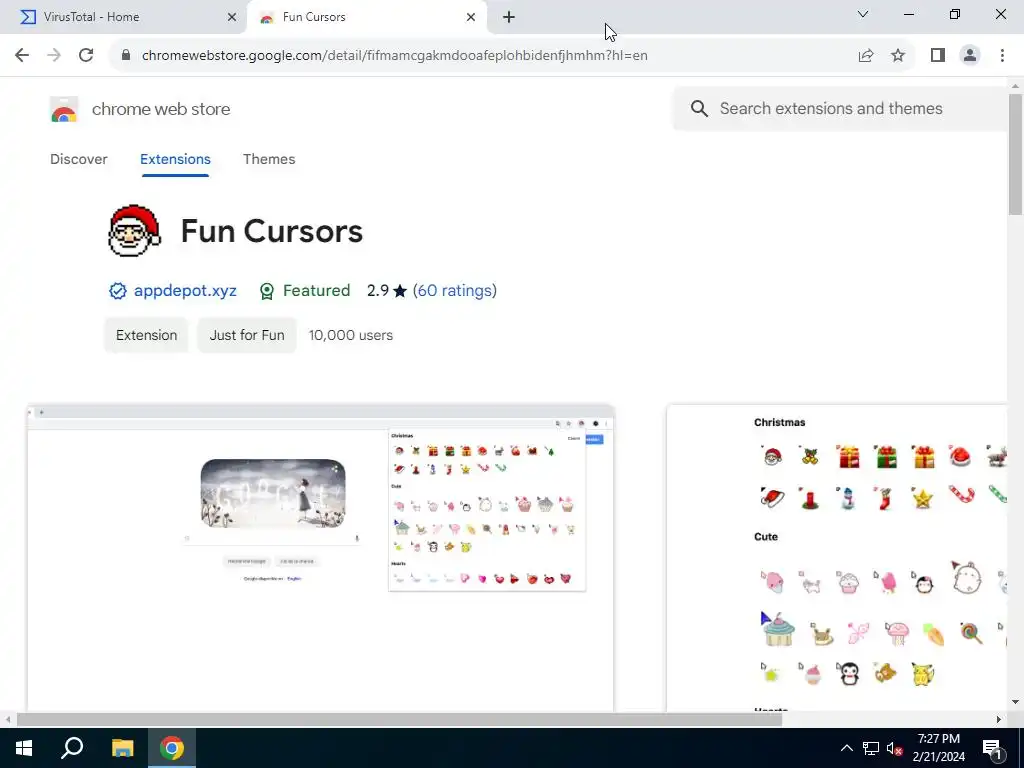Click the Fun Cursors heading text

point(272,231)
